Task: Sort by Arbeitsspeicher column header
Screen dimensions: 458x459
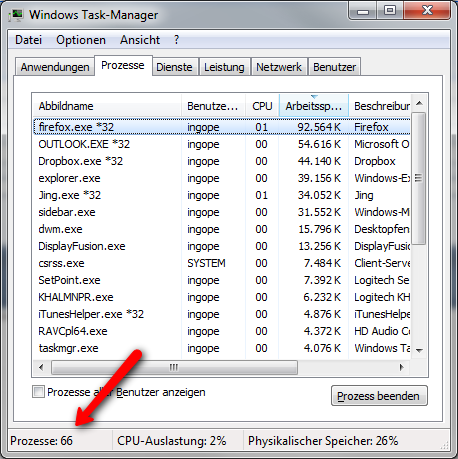Action: (x=314, y=106)
